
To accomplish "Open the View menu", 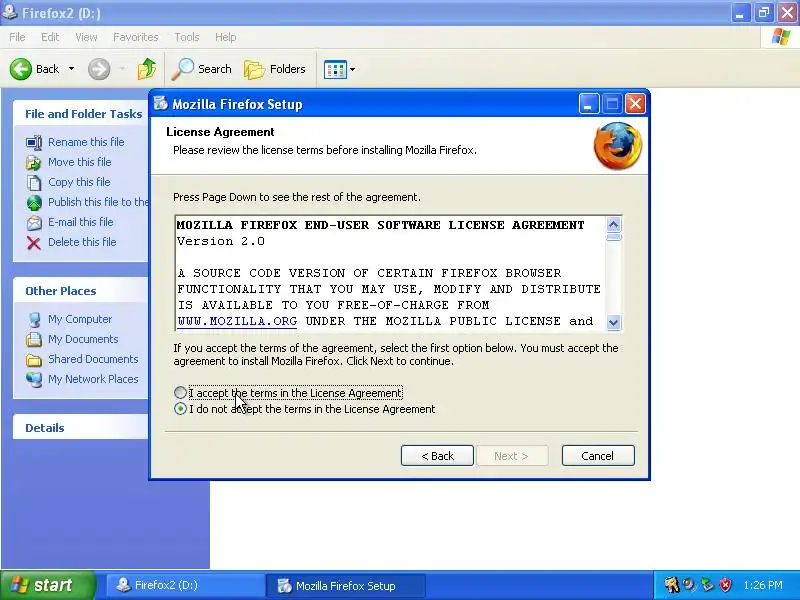I will (86, 37).
